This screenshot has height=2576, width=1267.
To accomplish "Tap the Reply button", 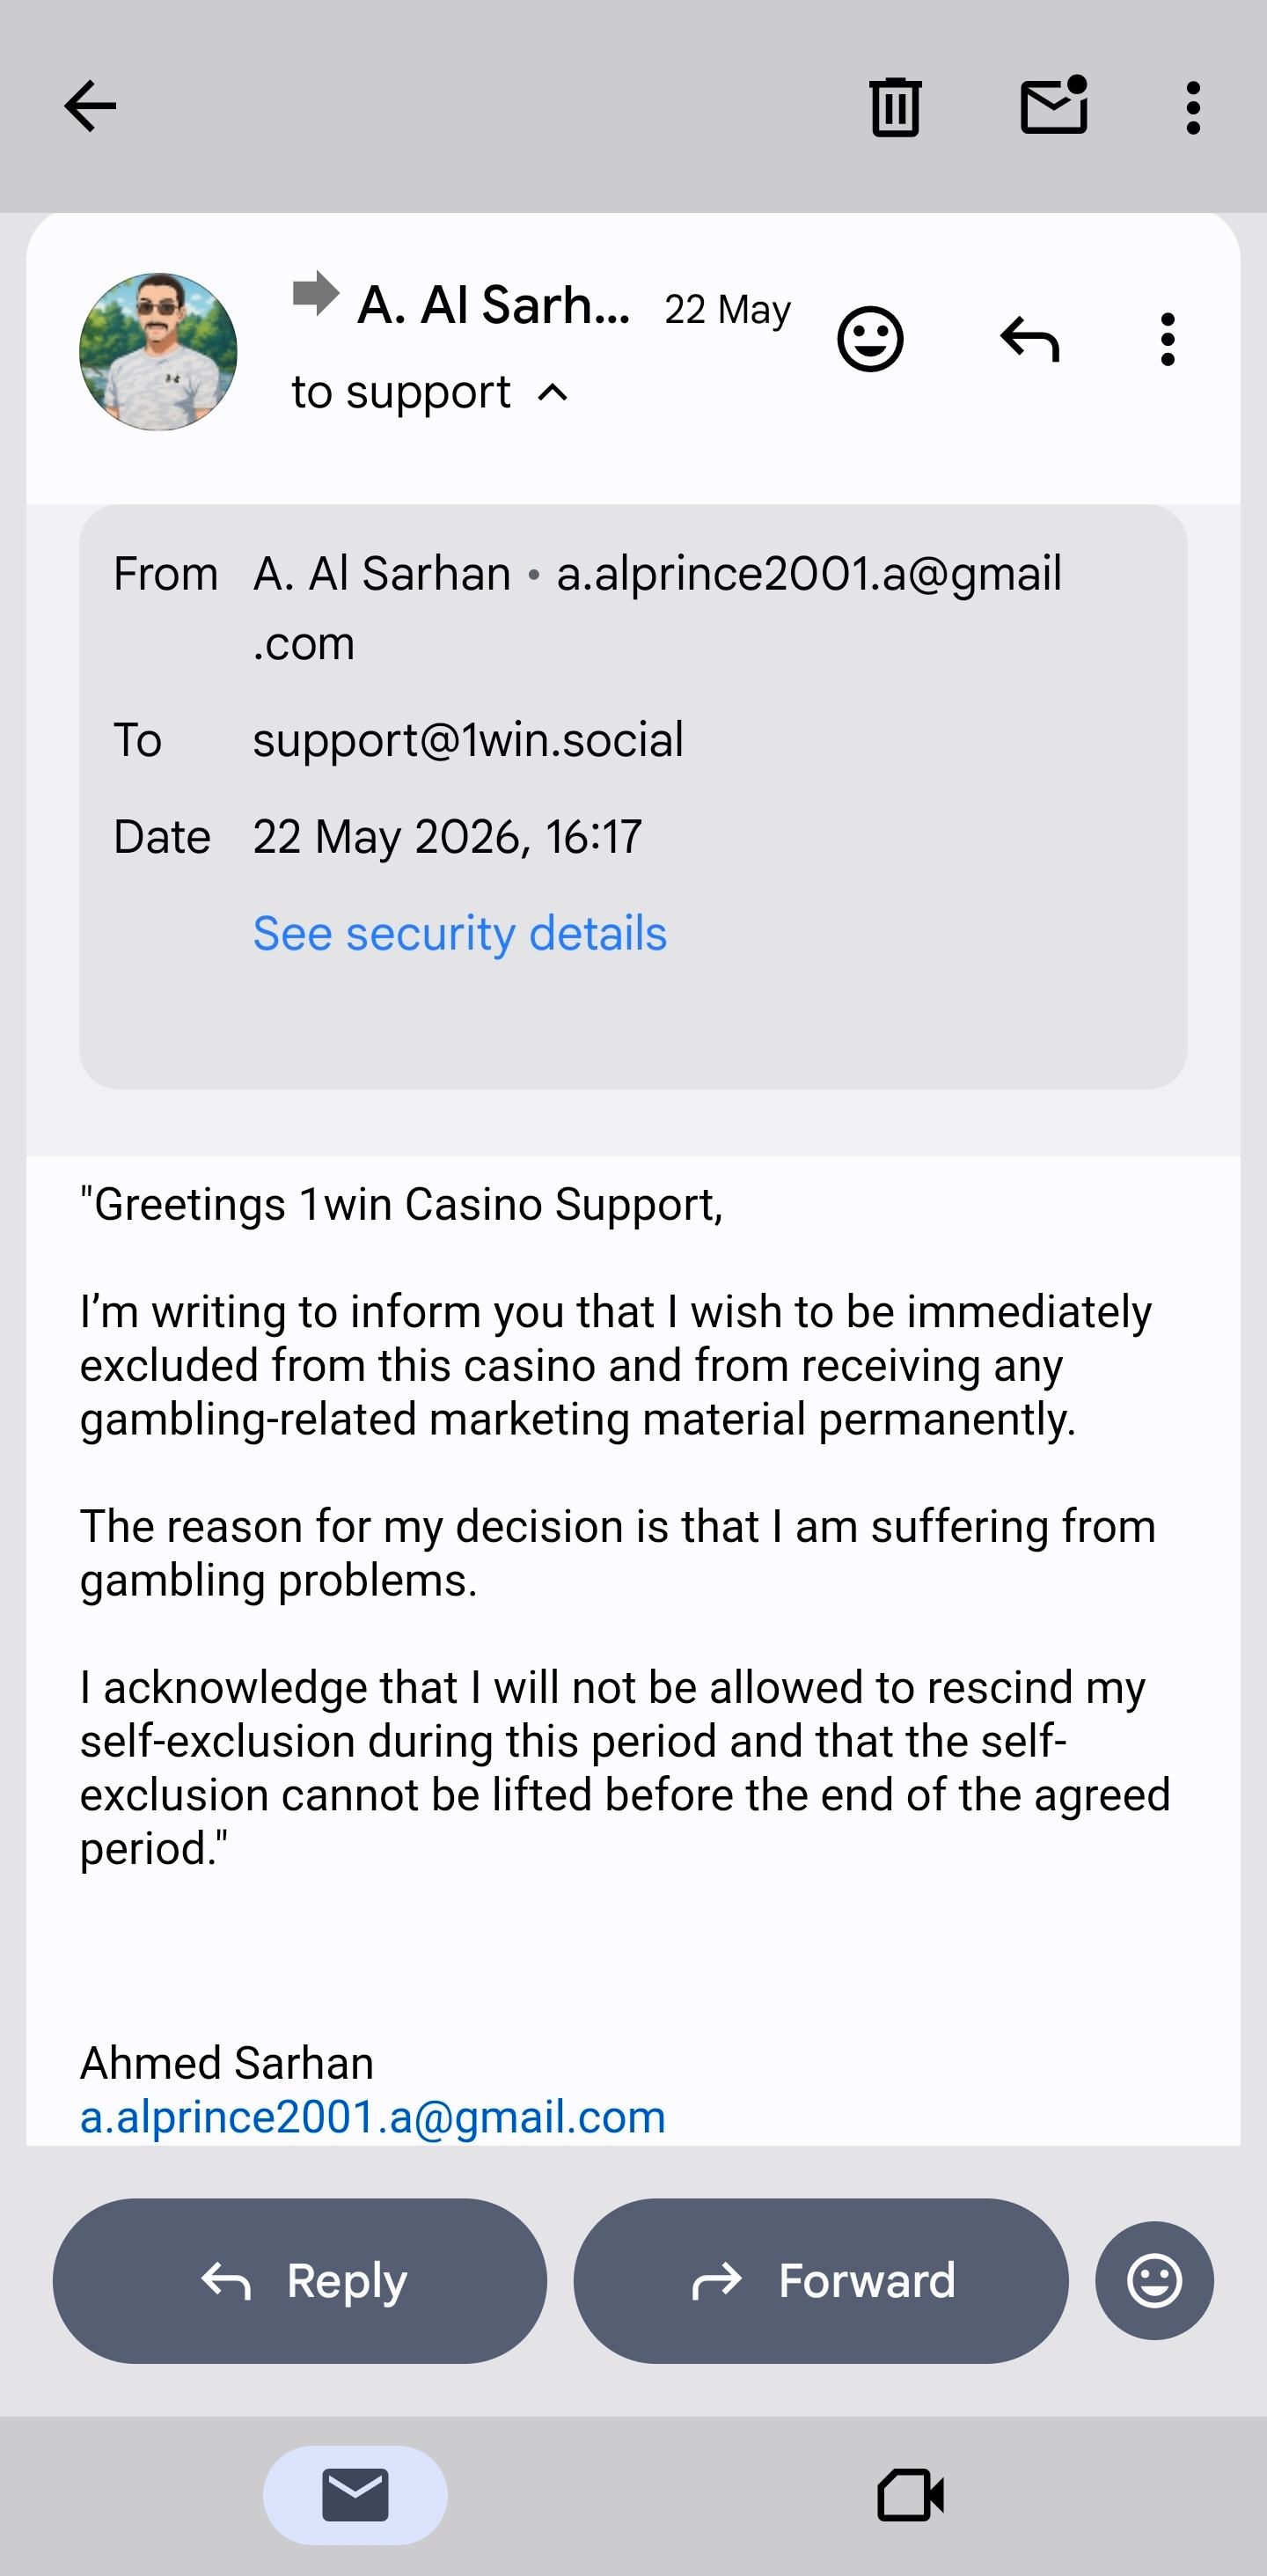I will coord(300,2280).
